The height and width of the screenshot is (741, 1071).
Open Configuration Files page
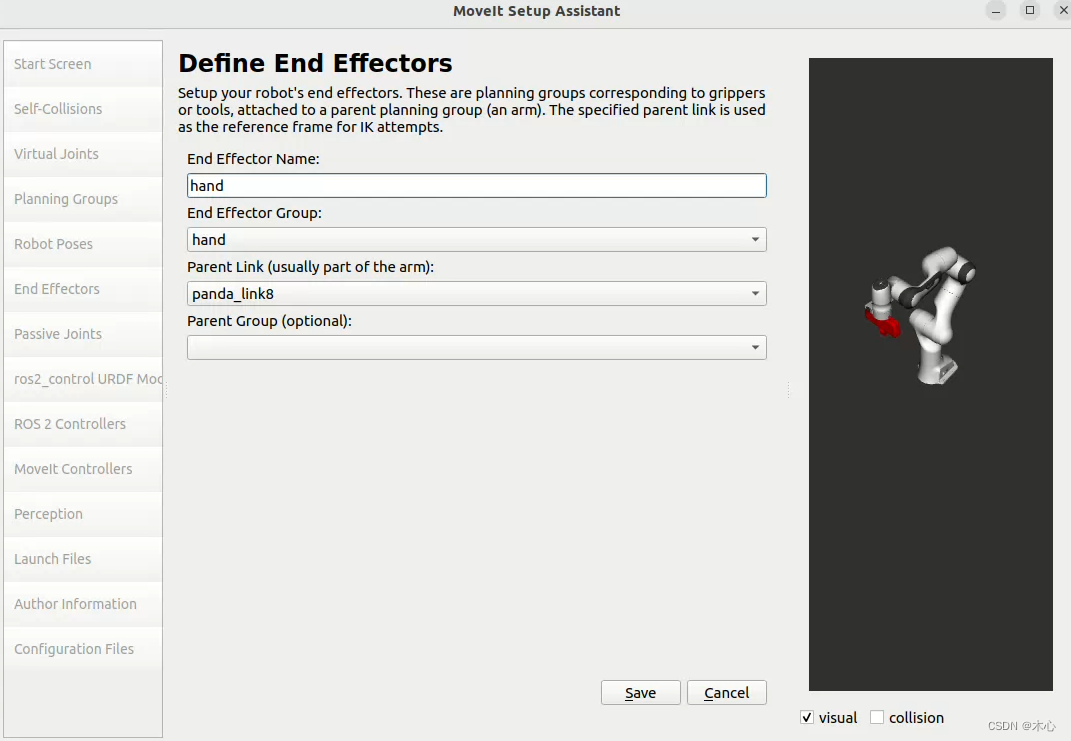point(83,650)
